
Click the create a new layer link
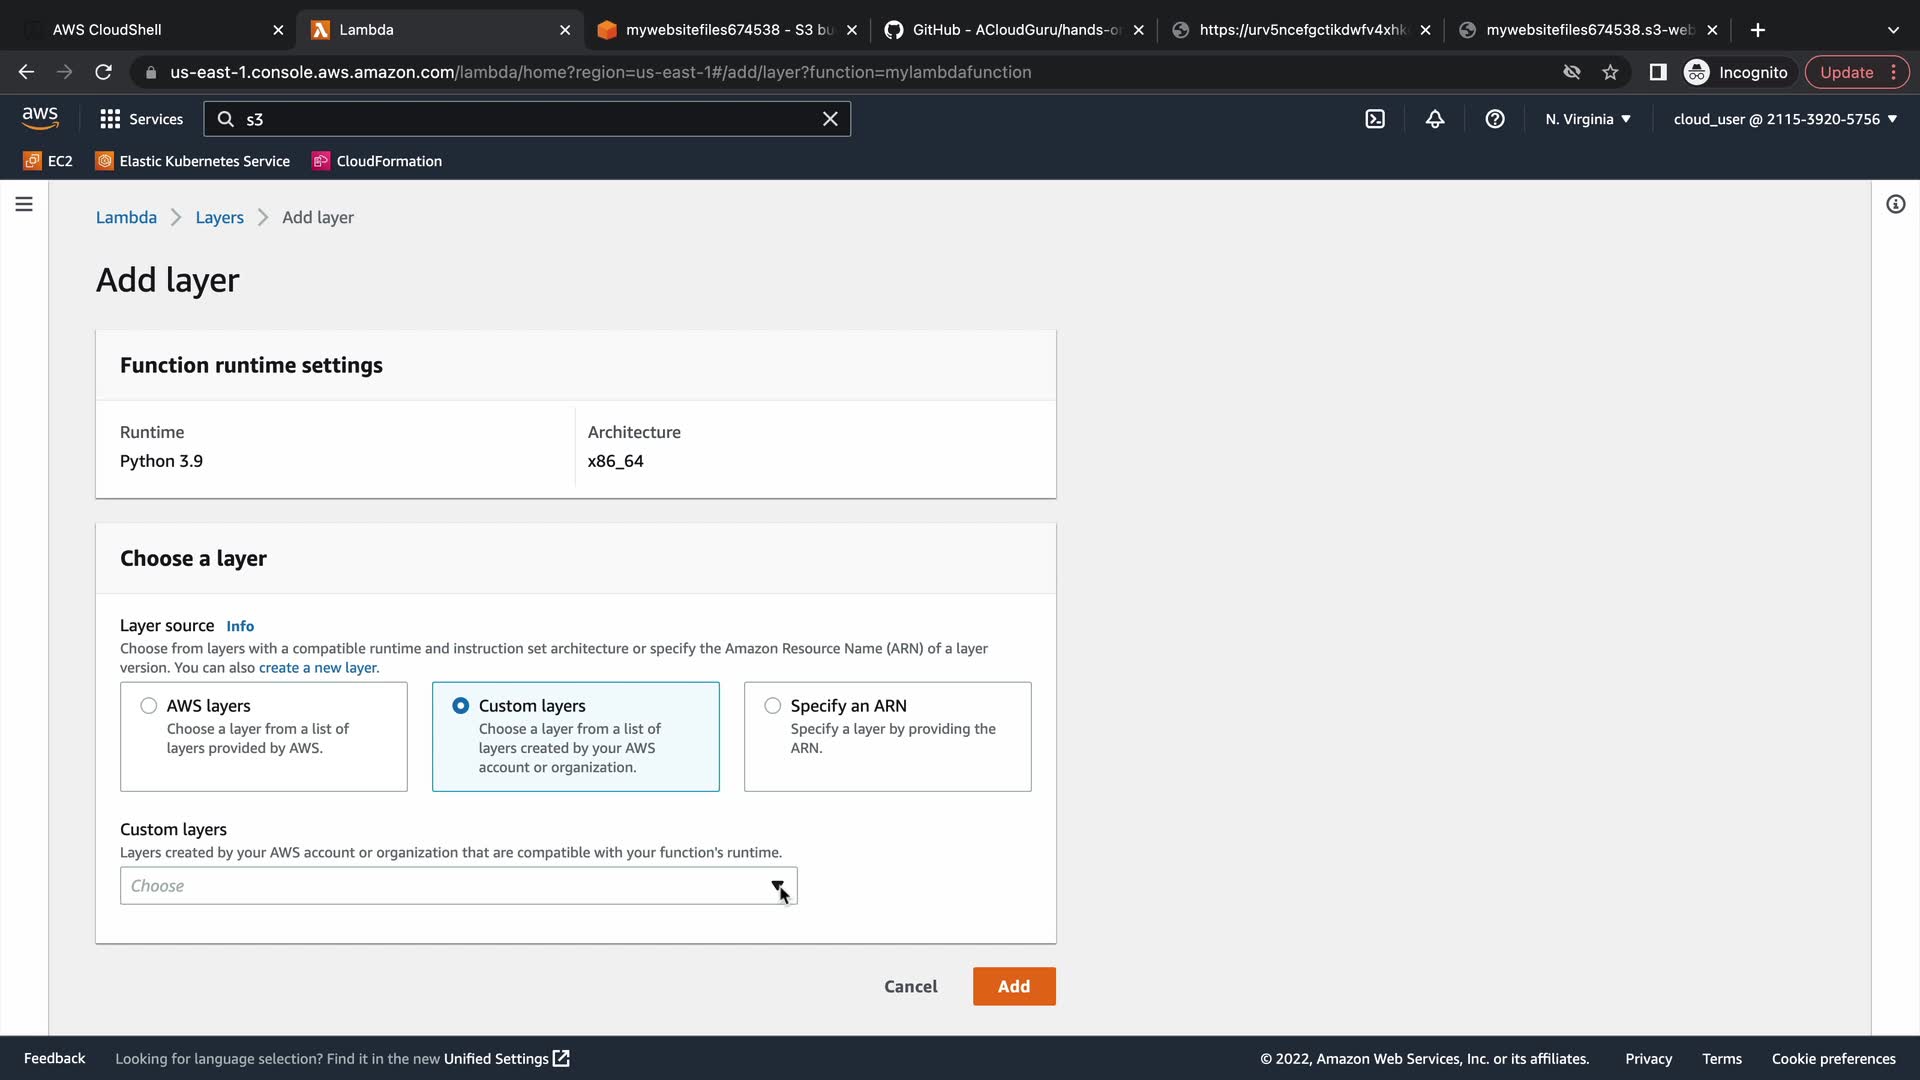(x=318, y=668)
